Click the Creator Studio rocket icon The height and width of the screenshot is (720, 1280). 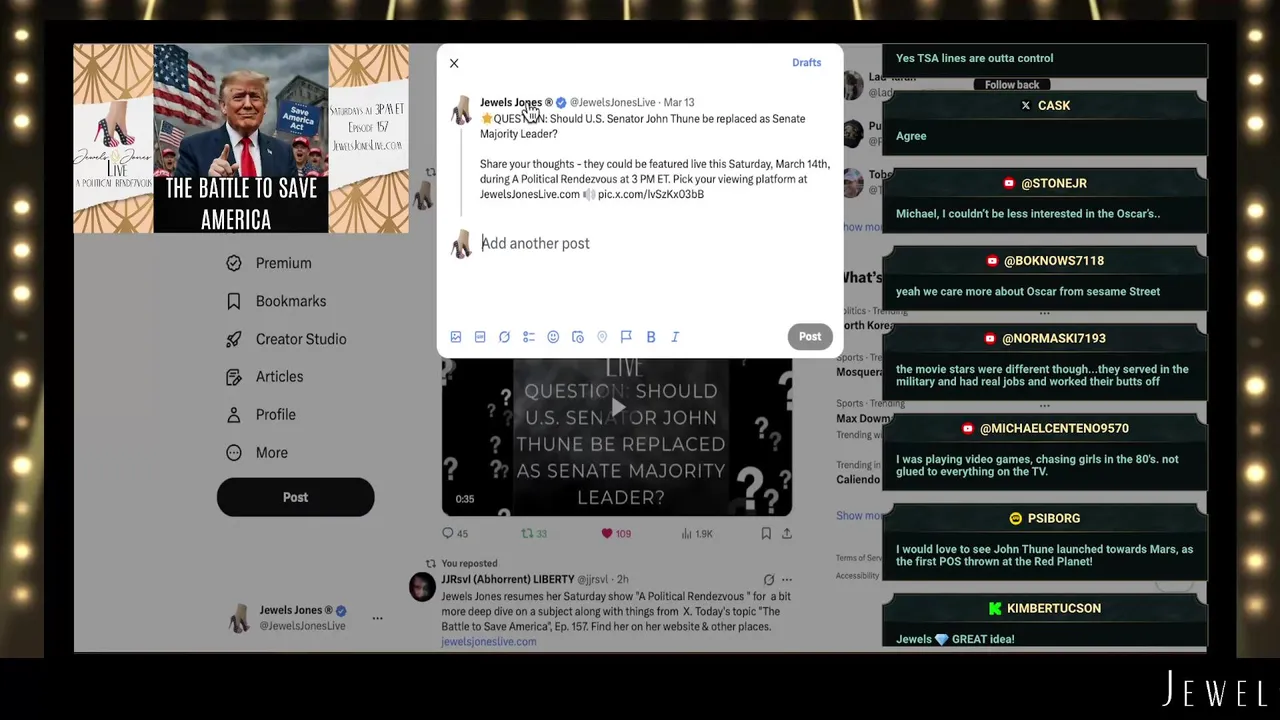[234, 339]
